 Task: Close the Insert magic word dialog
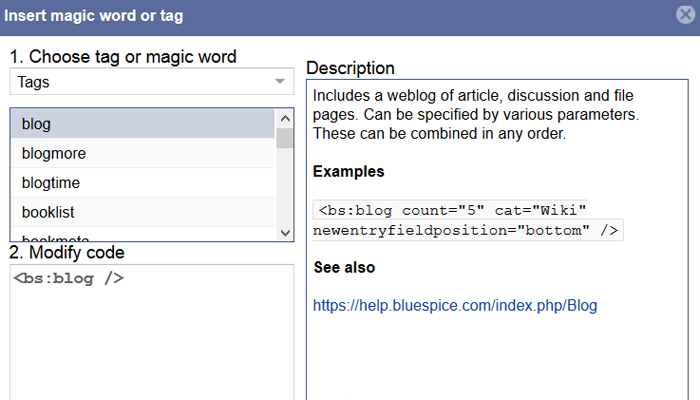[x=684, y=16]
